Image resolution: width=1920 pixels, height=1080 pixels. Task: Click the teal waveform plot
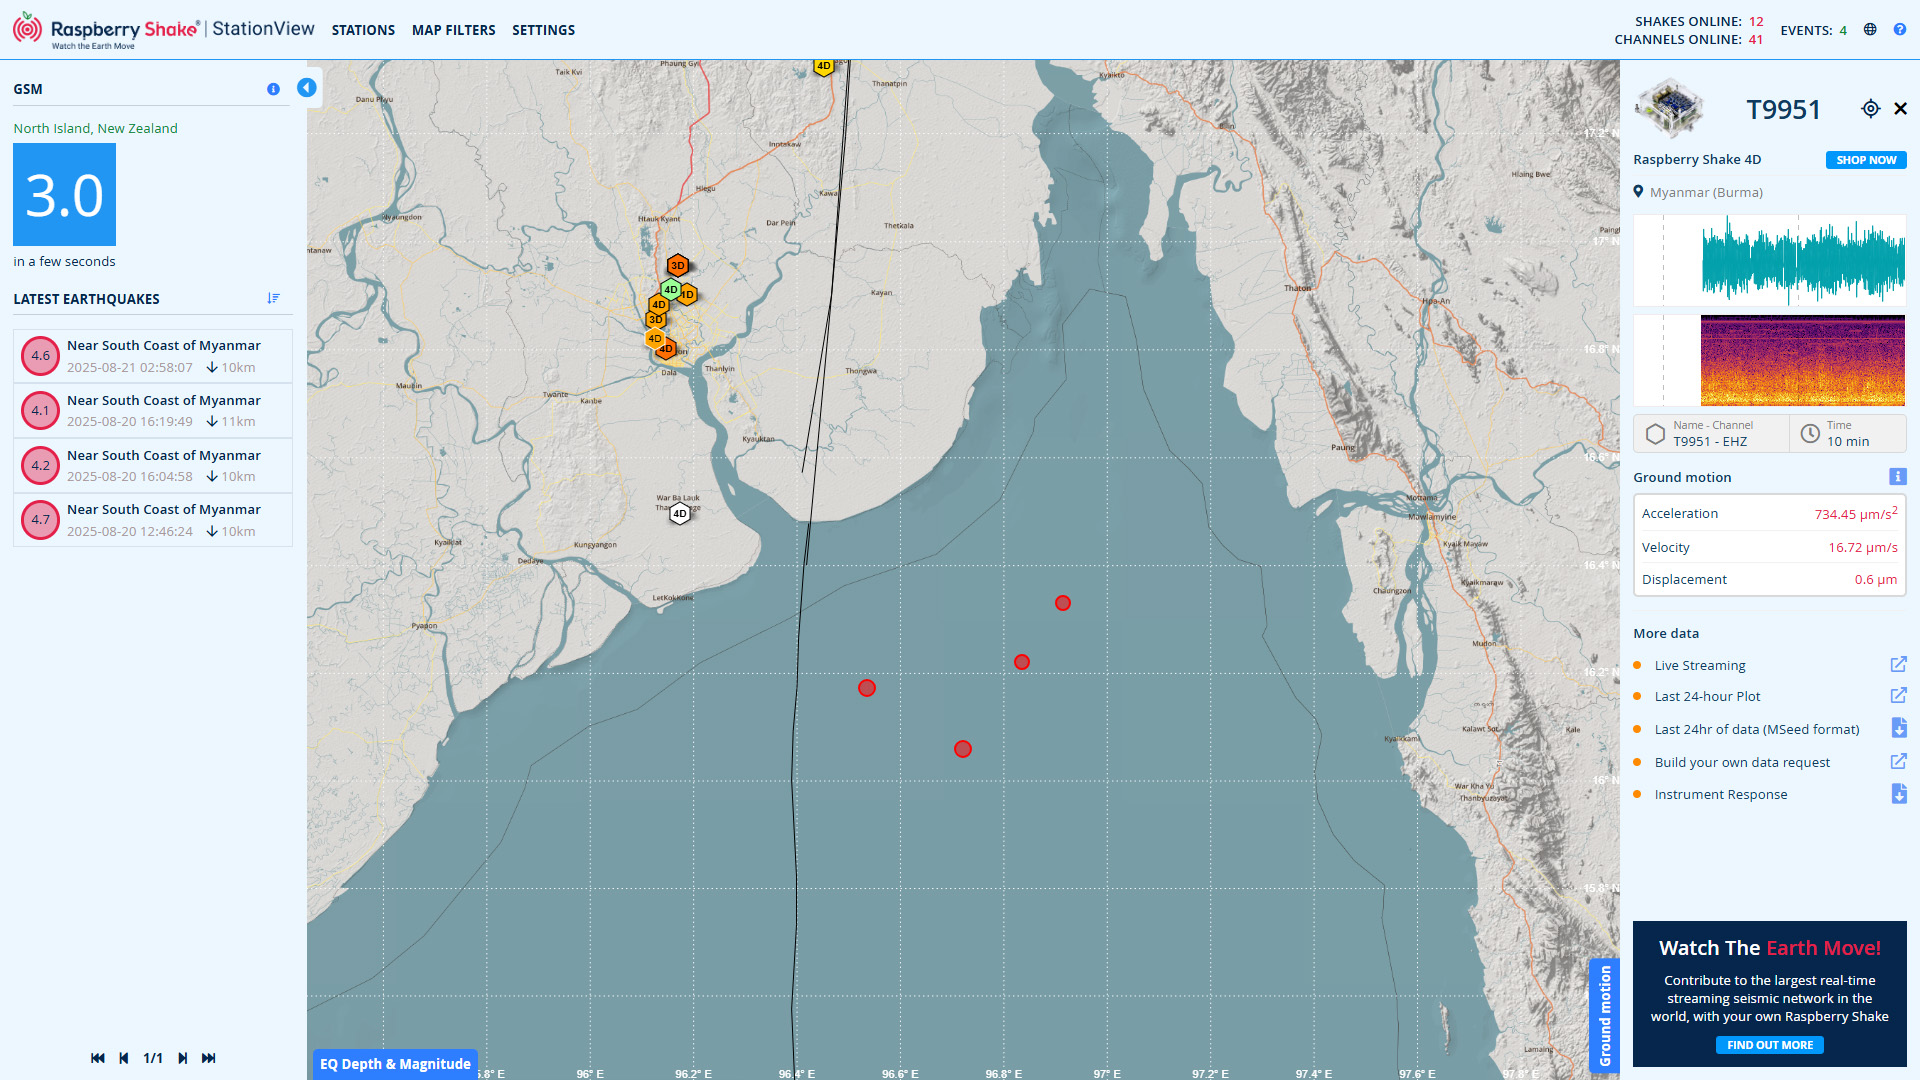coord(1770,260)
